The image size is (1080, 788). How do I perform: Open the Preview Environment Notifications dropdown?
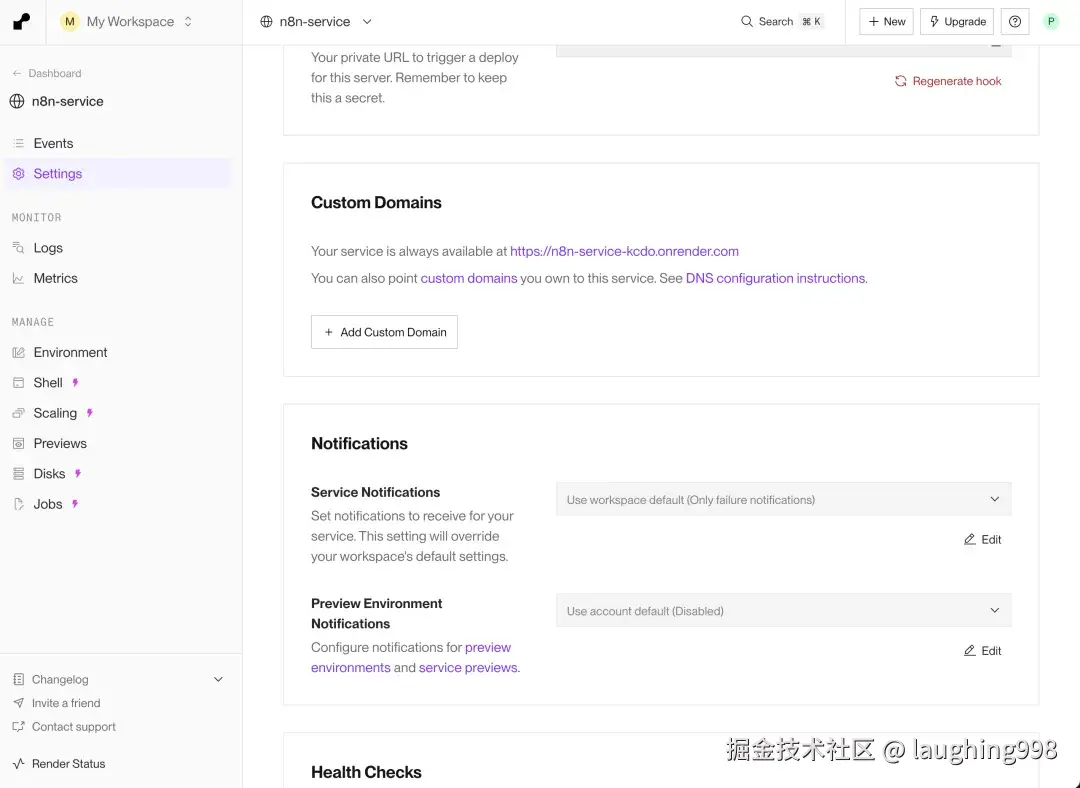[x=783, y=611]
